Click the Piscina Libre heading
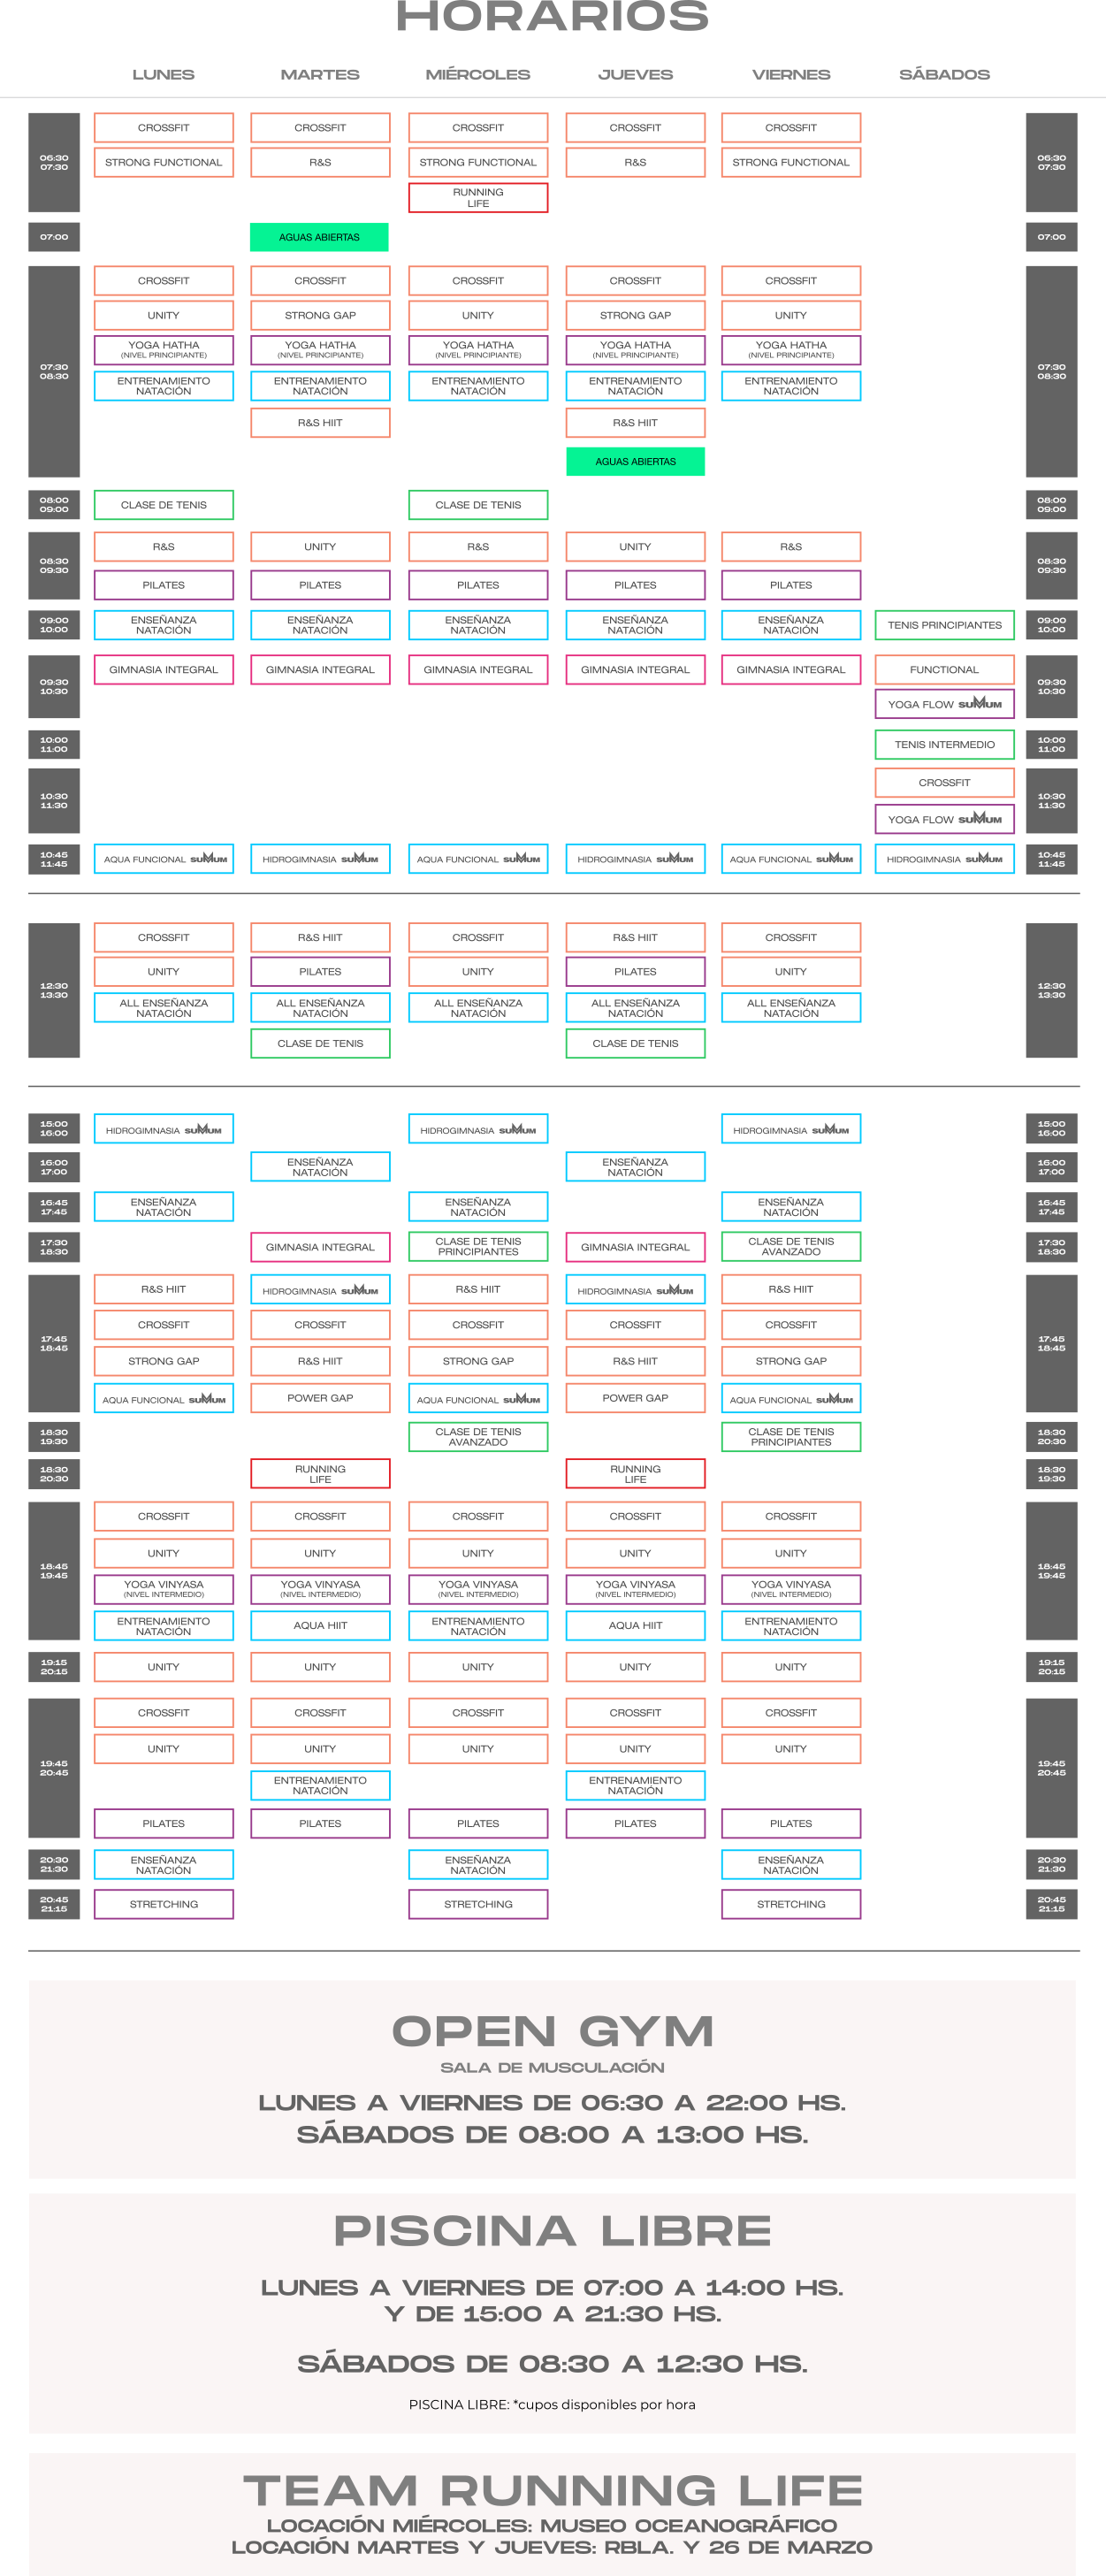Screen dimensions: 1106x2576 click(x=552, y=2230)
